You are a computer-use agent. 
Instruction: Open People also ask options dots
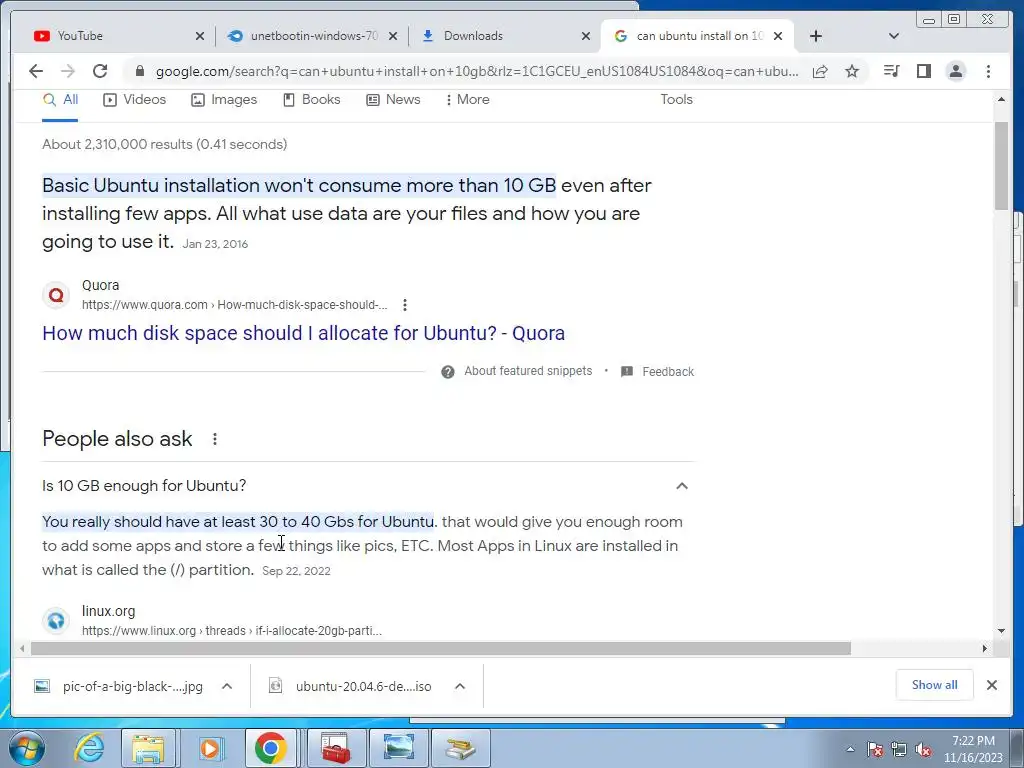click(215, 439)
